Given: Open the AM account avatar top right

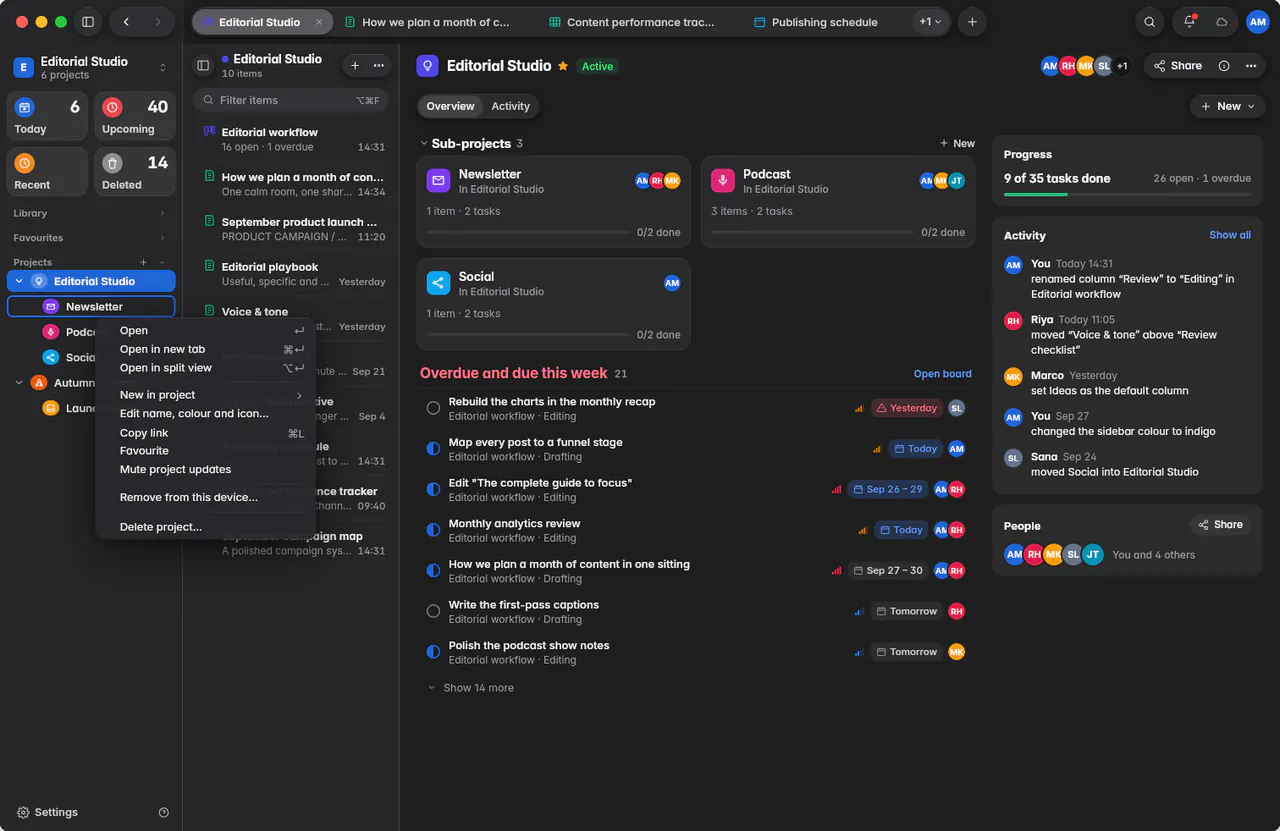Looking at the screenshot, I should [x=1257, y=22].
